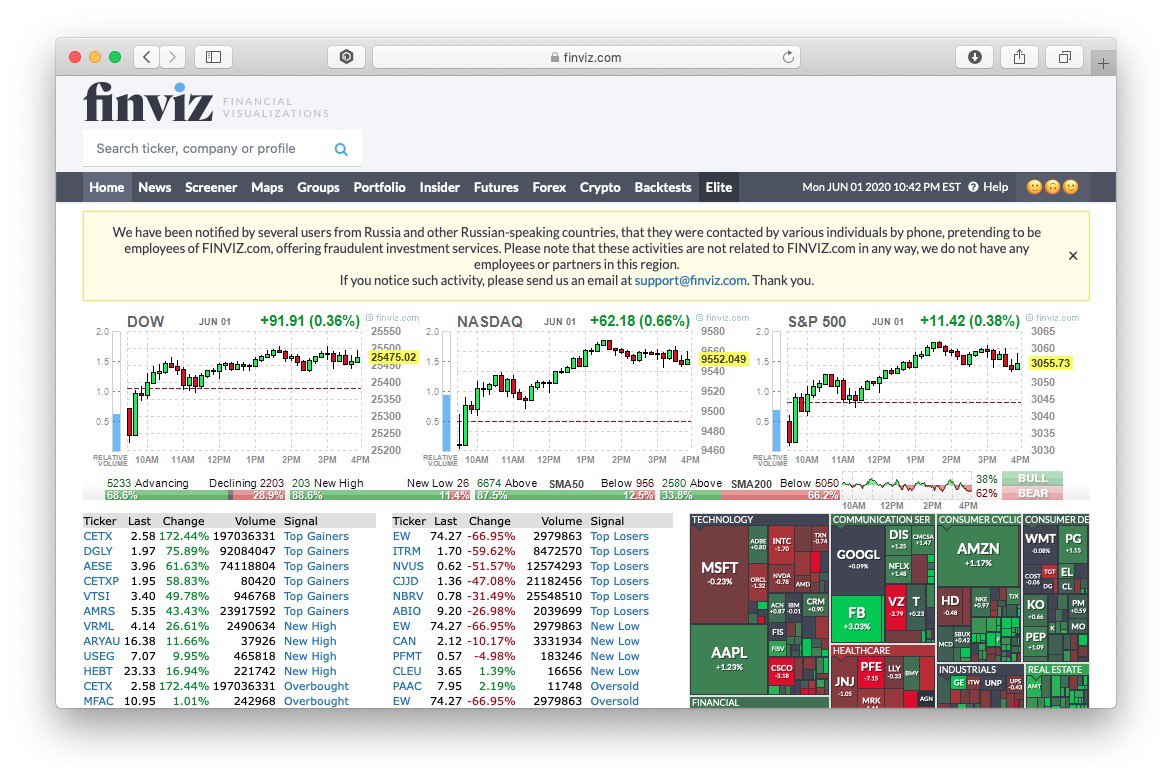Click the first smiley theme emoji
1172x782 pixels.
tap(1034, 187)
